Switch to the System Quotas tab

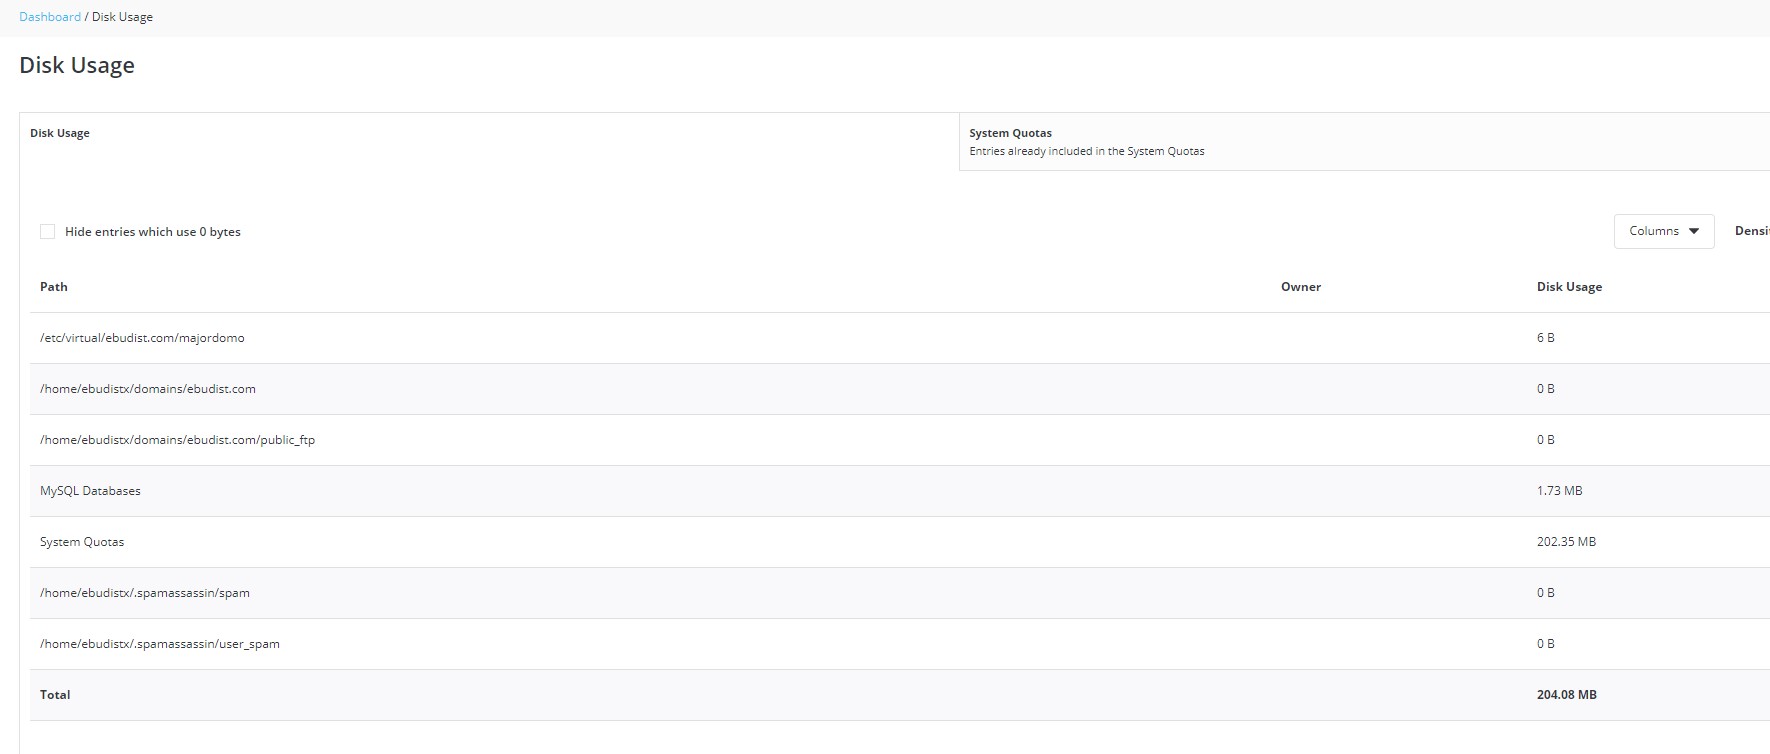coord(1010,133)
